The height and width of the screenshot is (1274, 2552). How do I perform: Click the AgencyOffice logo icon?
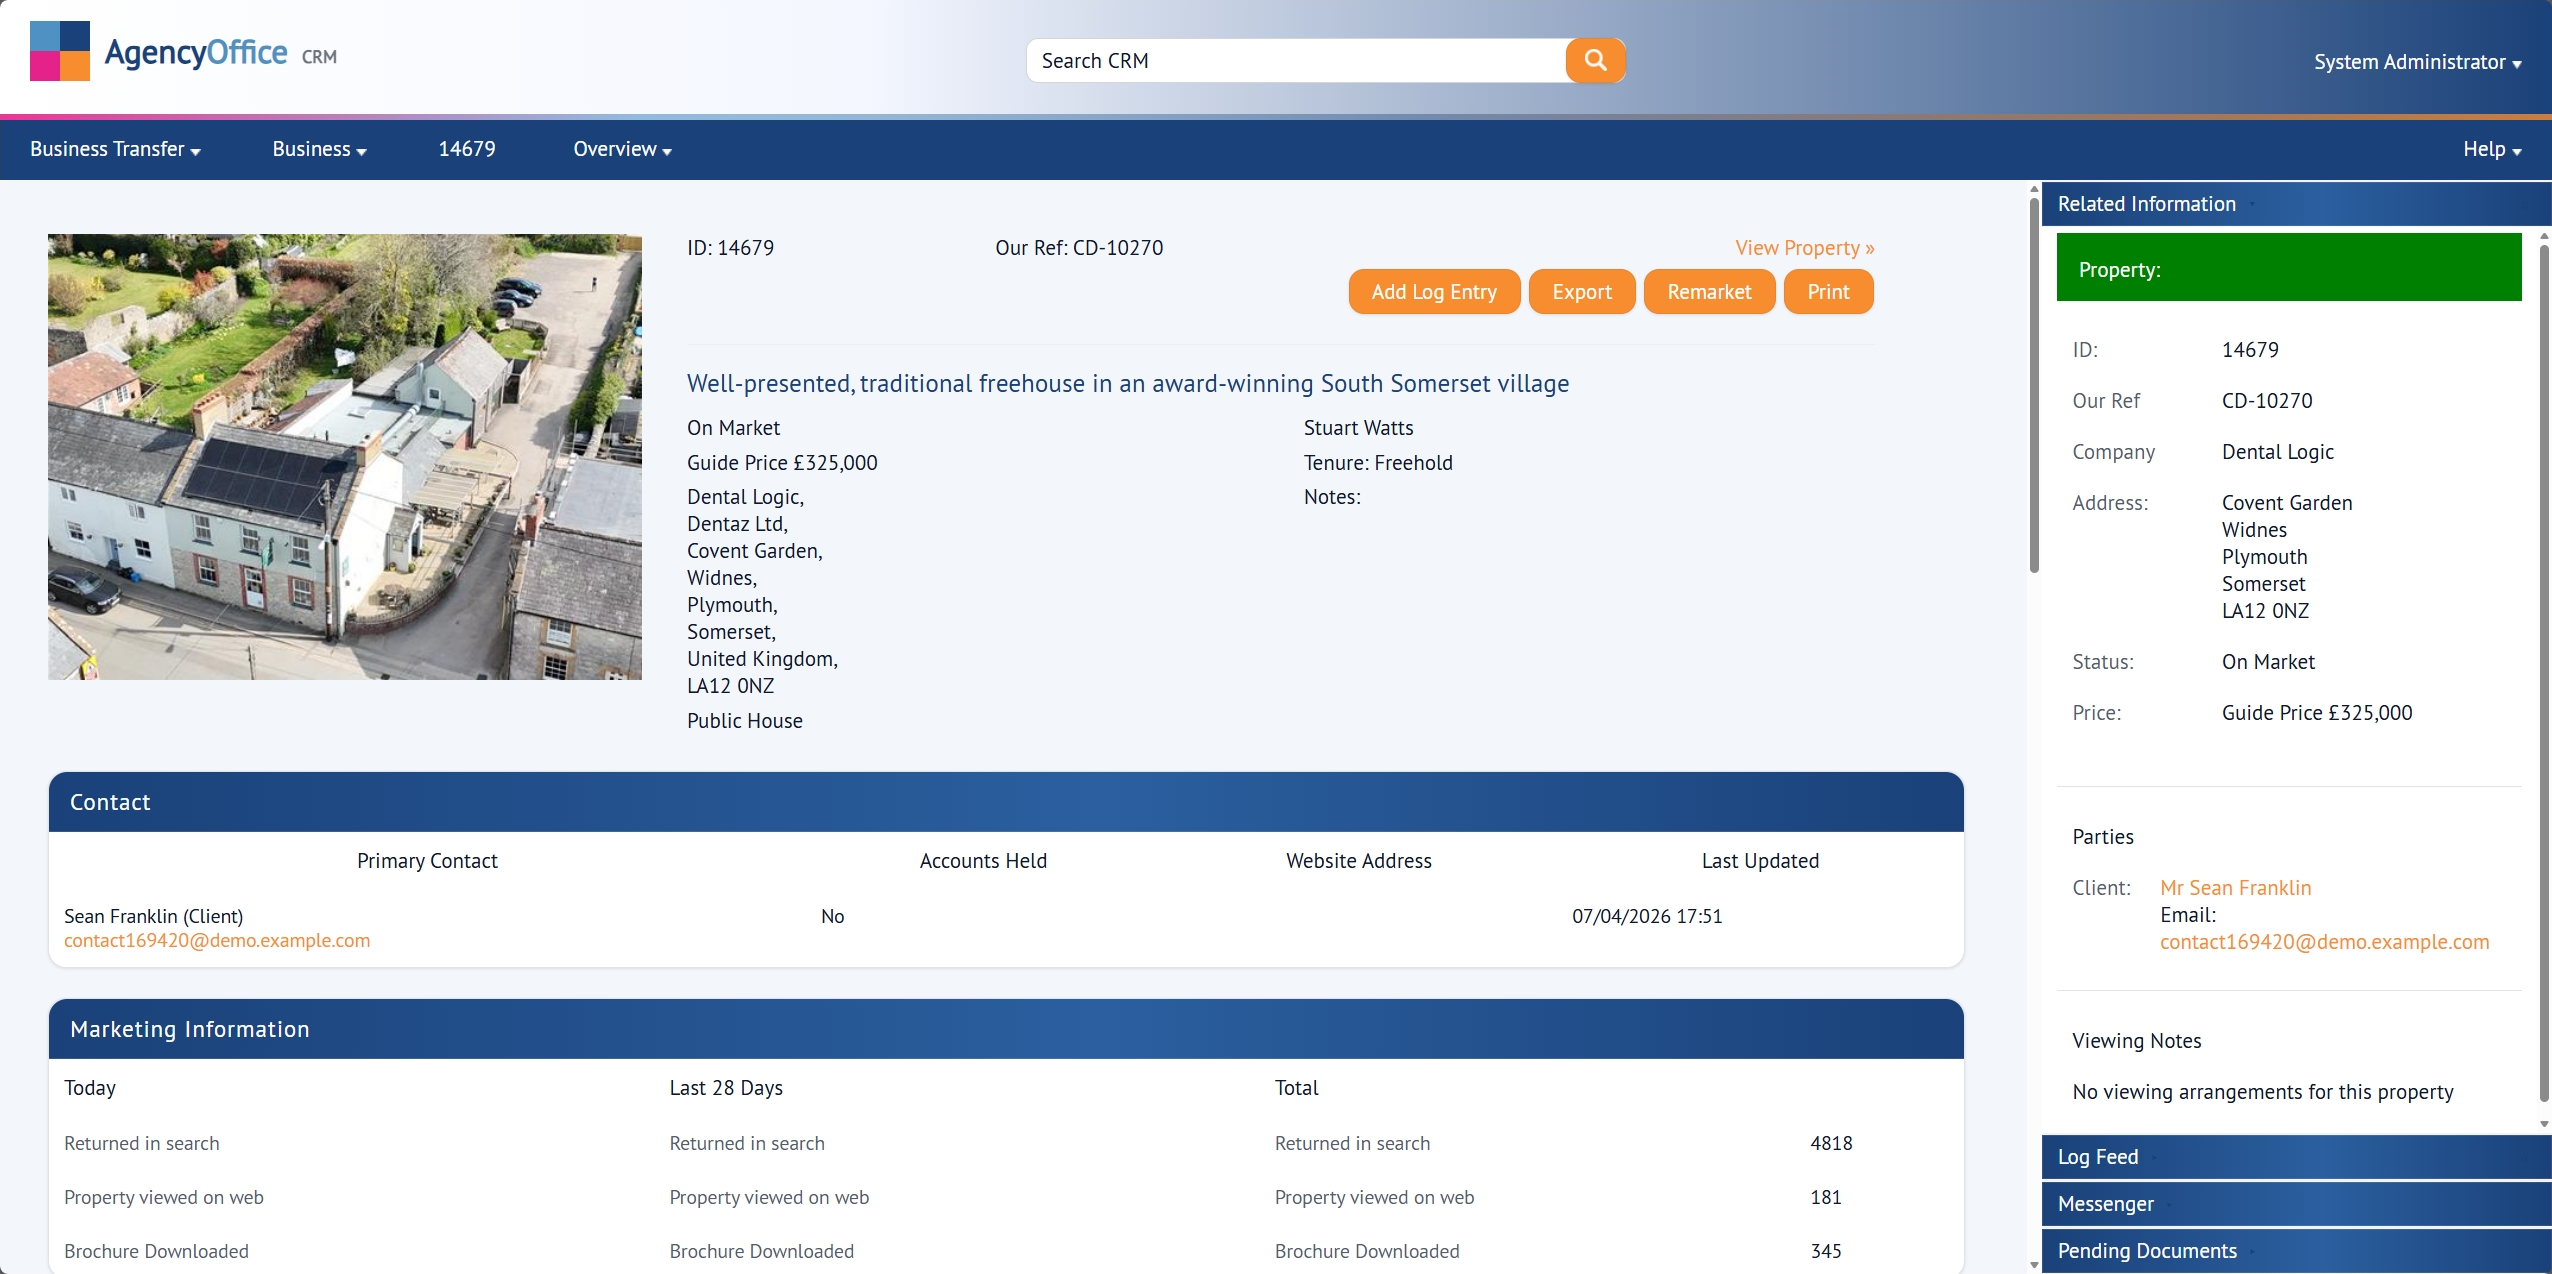60,51
